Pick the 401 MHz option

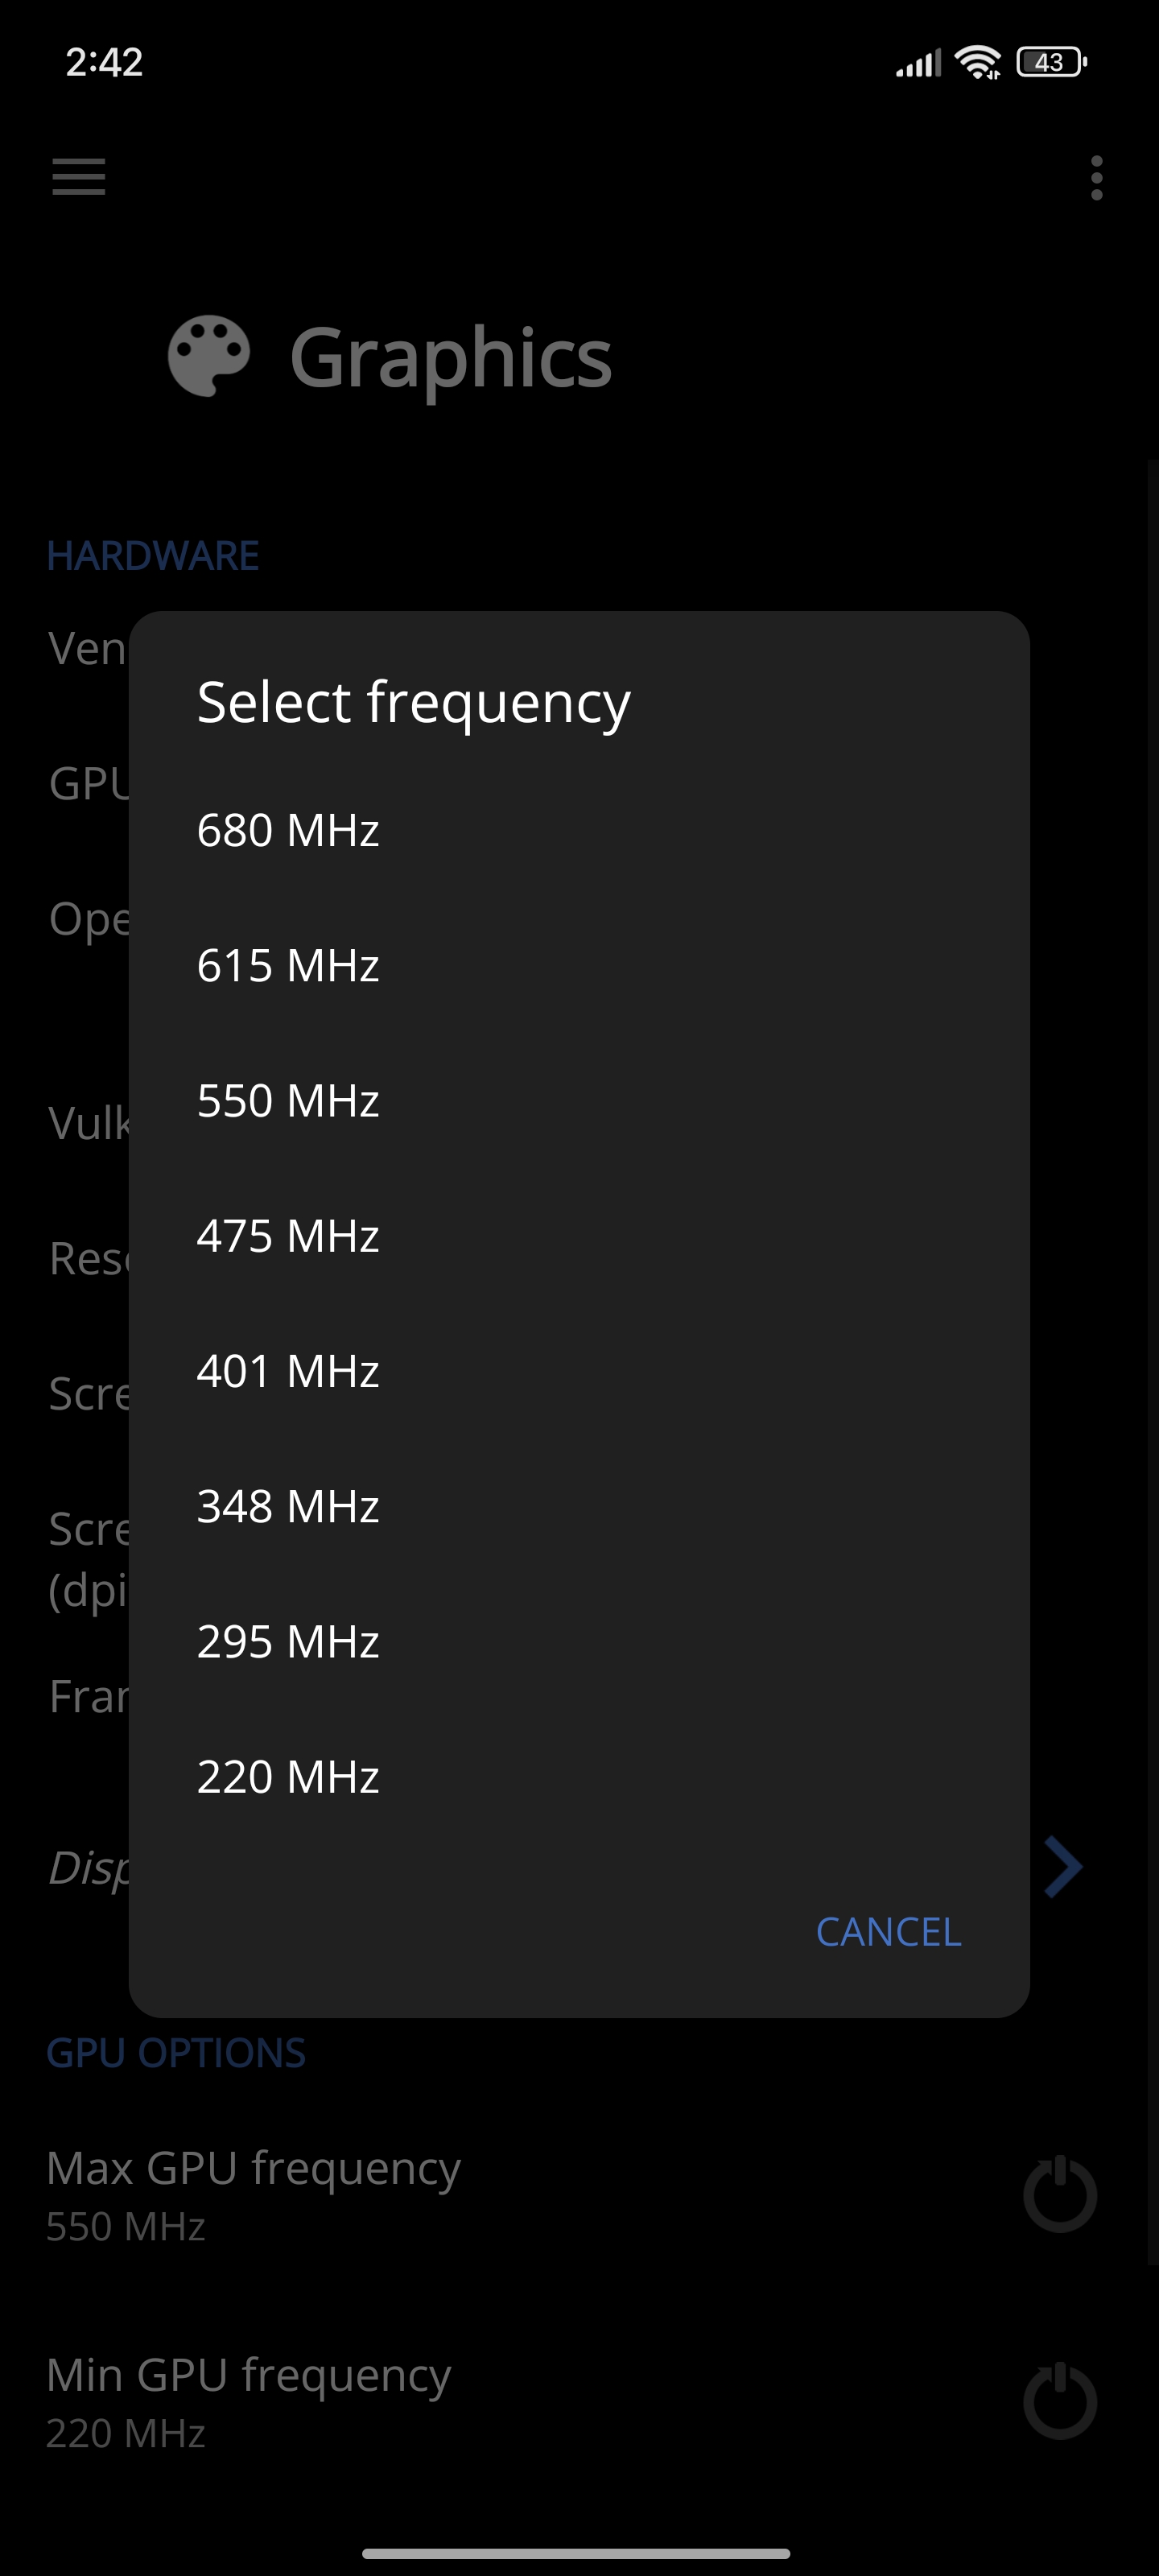tap(579, 1371)
